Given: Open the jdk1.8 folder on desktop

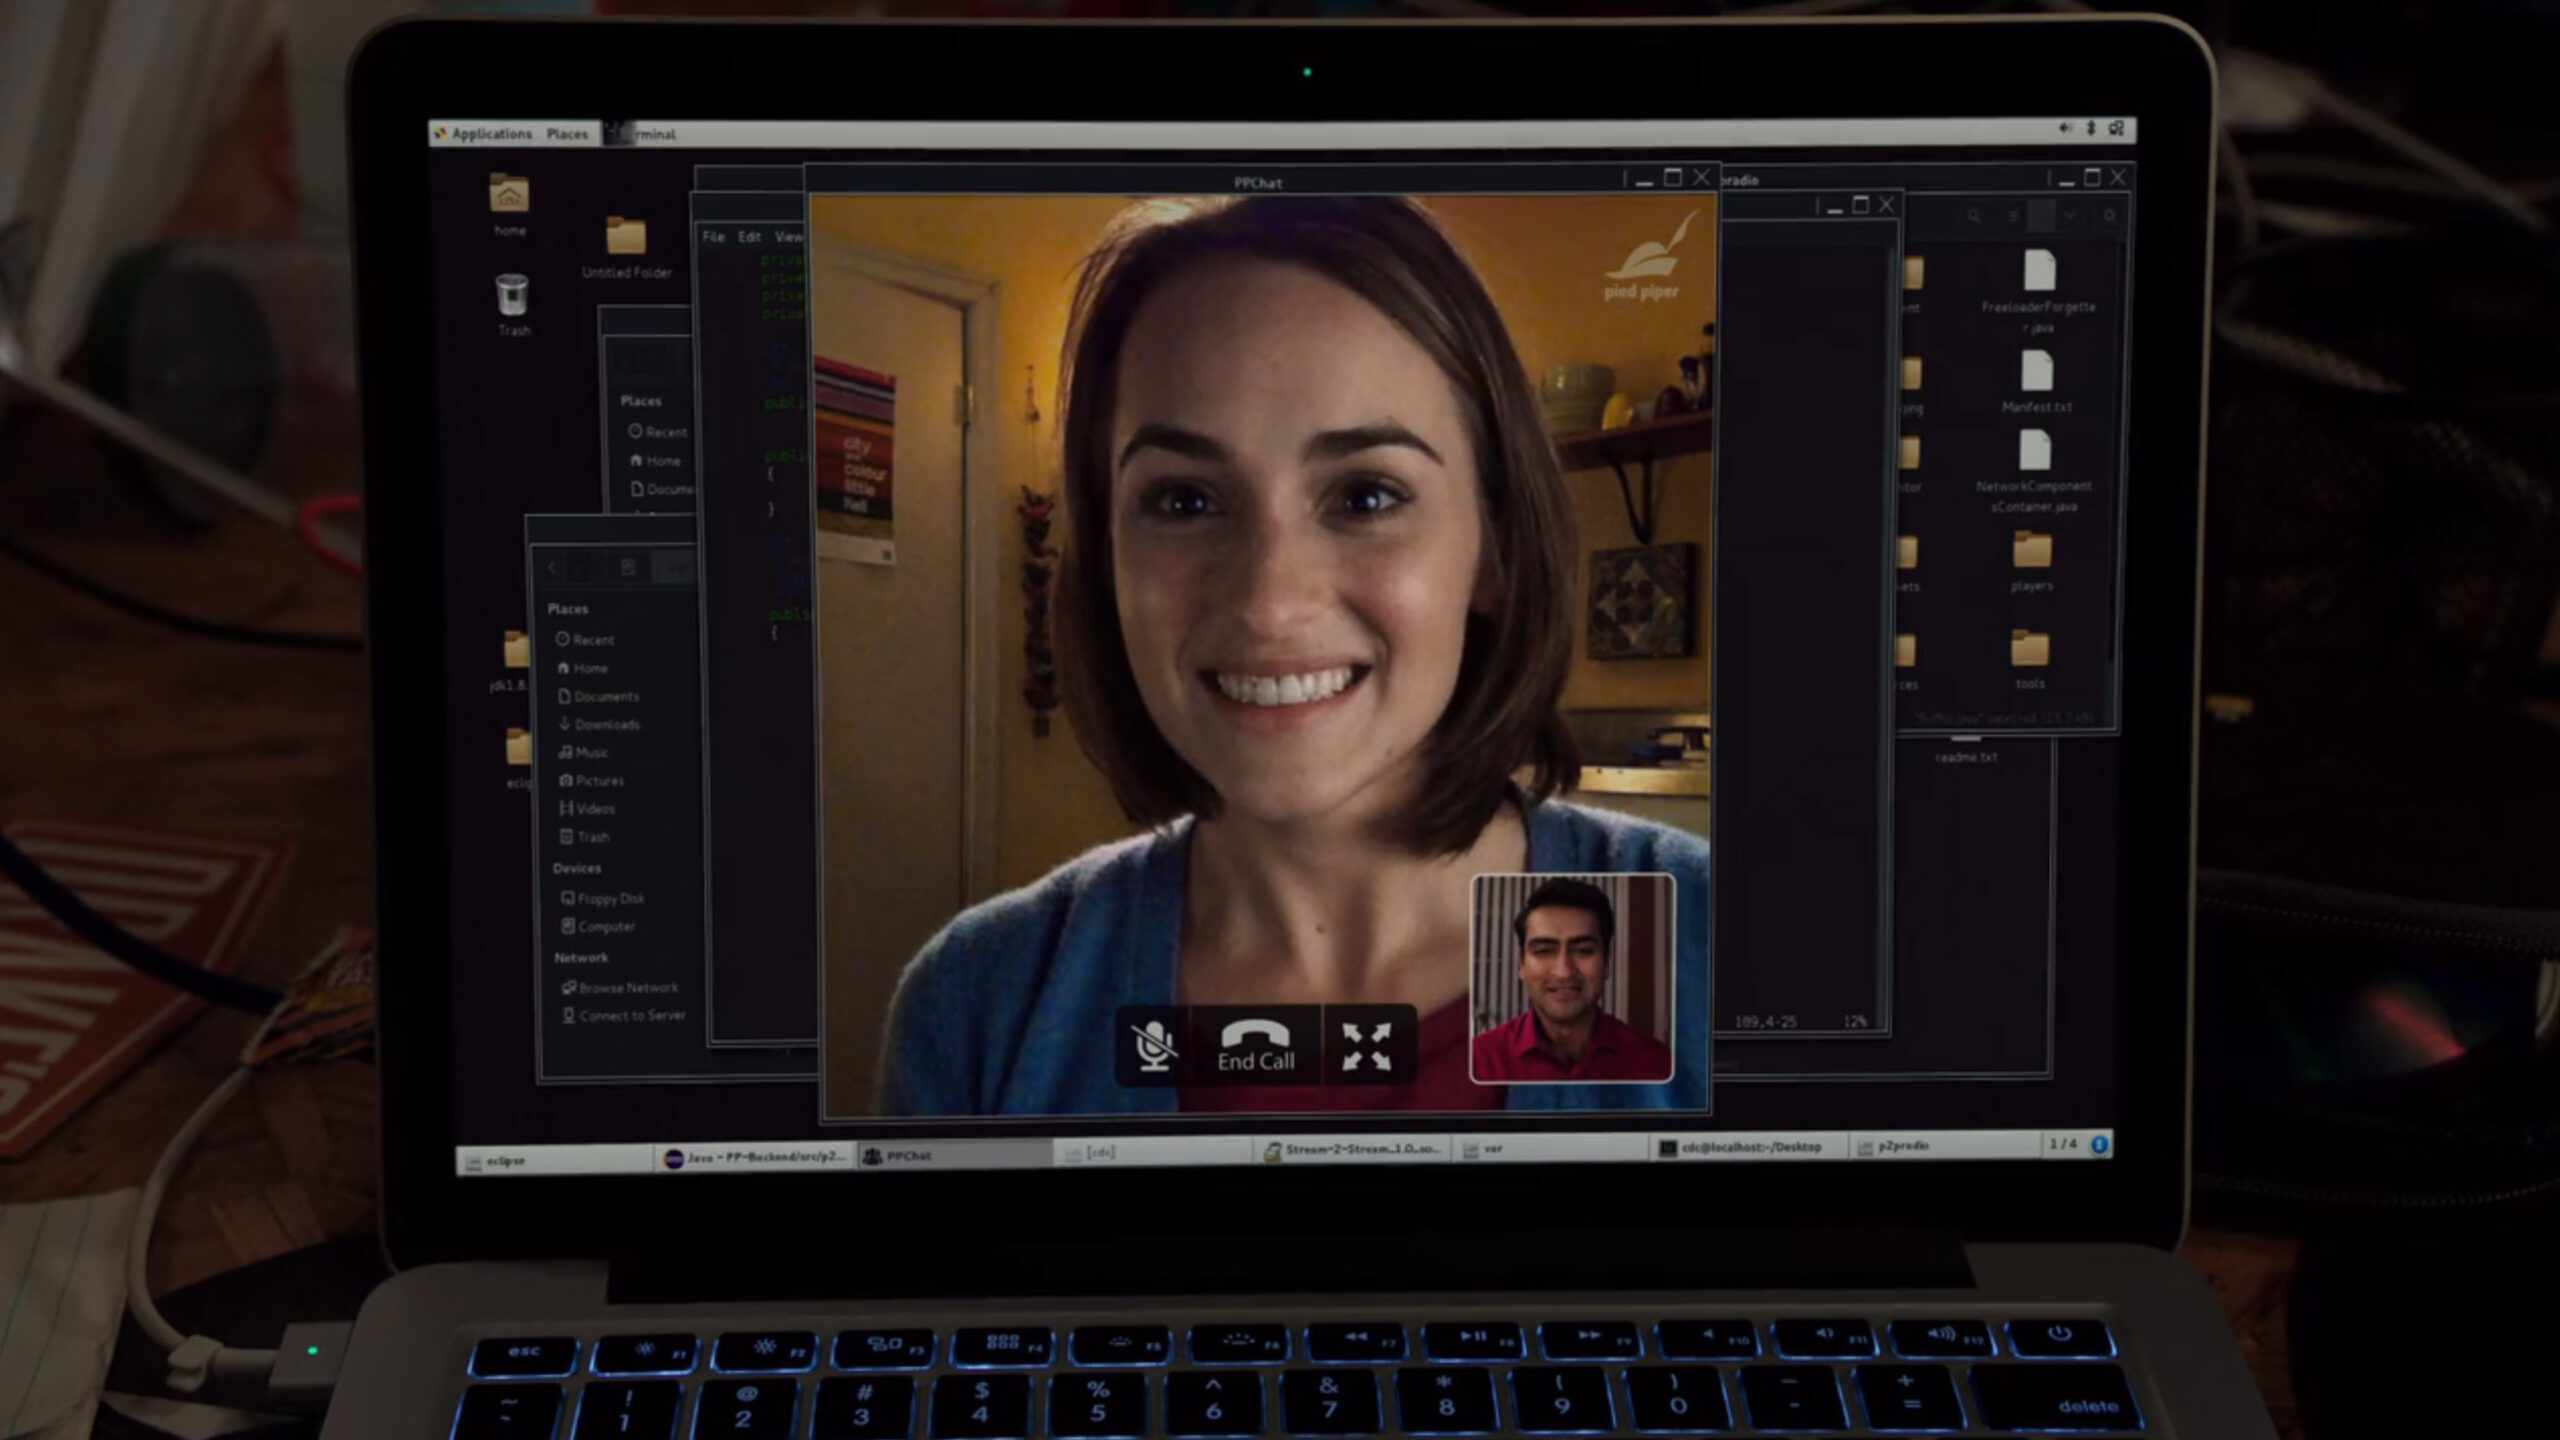Looking at the screenshot, I should pos(512,662).
